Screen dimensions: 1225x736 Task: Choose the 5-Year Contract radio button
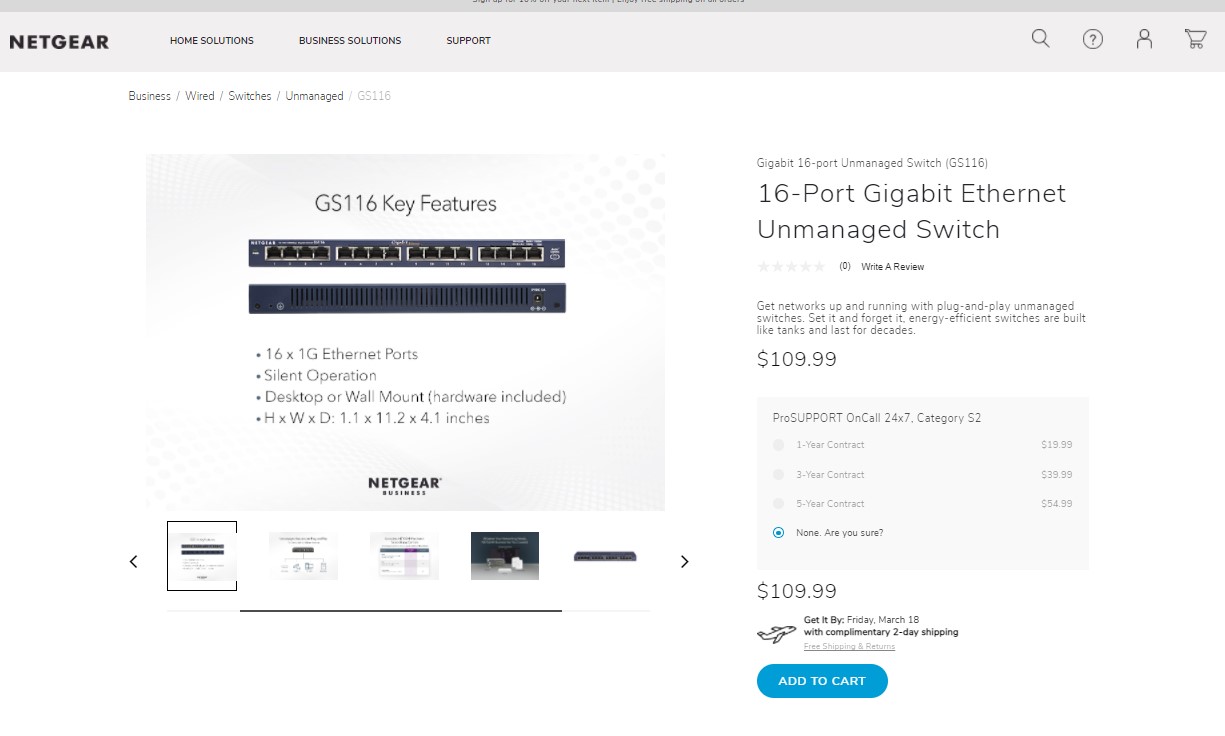point(779,504)
